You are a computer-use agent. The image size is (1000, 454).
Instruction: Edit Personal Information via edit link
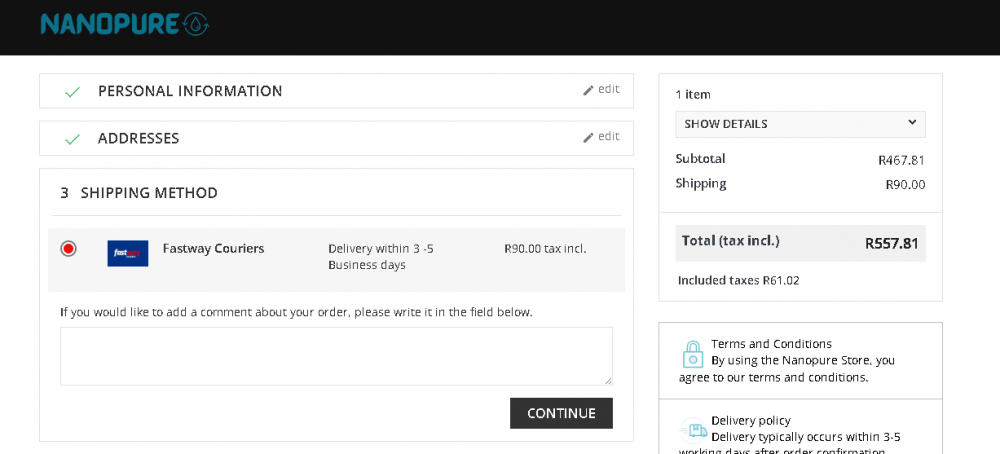click(608, 89)
